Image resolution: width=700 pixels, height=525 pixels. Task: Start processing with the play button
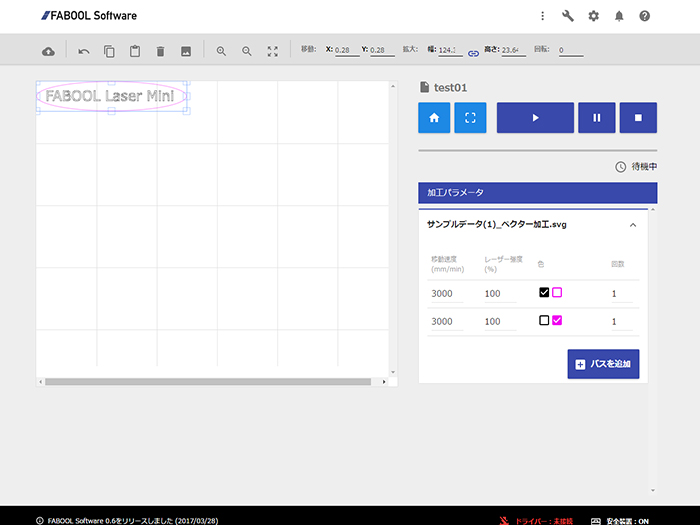535,118
